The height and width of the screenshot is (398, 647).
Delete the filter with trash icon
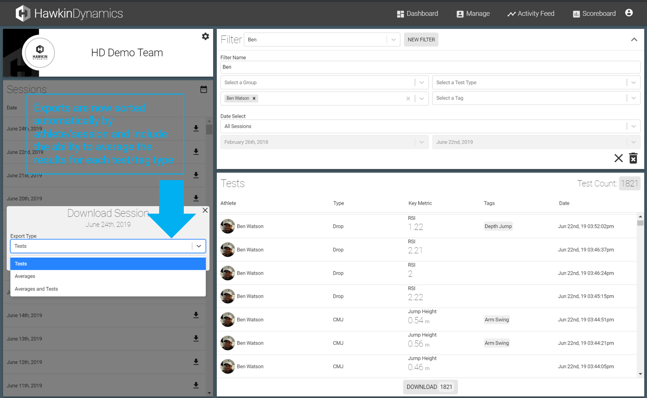(x=633, y=158)
